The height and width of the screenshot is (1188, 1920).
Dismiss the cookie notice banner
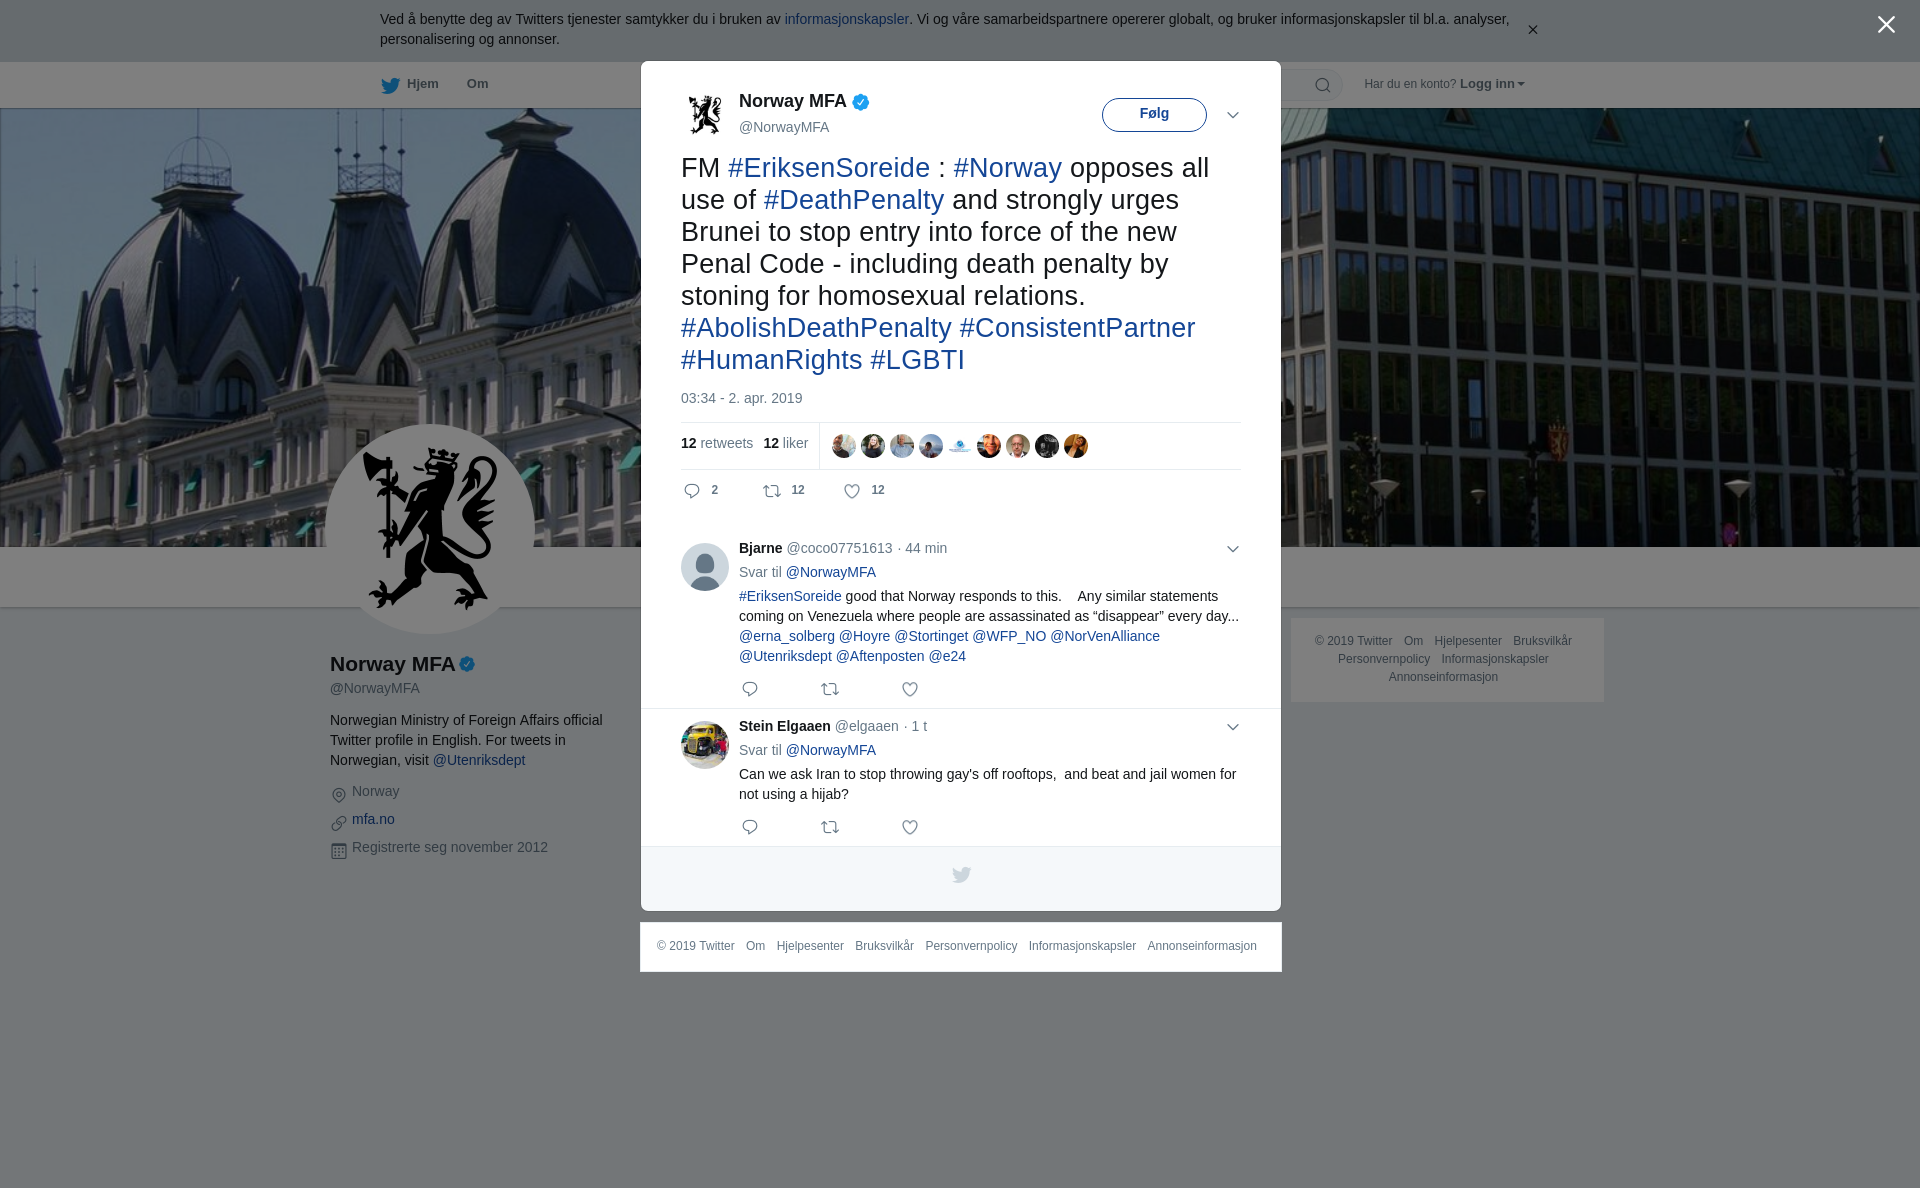click(1532, 30)
